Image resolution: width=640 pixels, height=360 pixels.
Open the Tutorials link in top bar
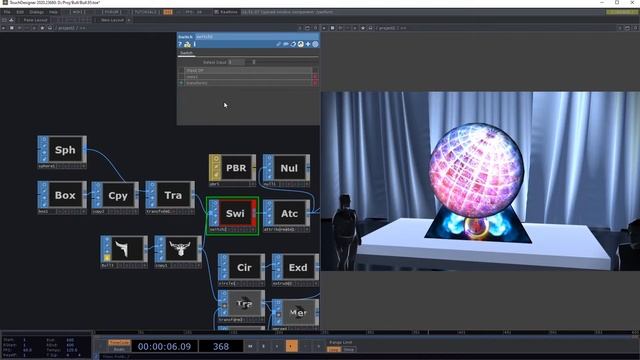tap(147, 12)
